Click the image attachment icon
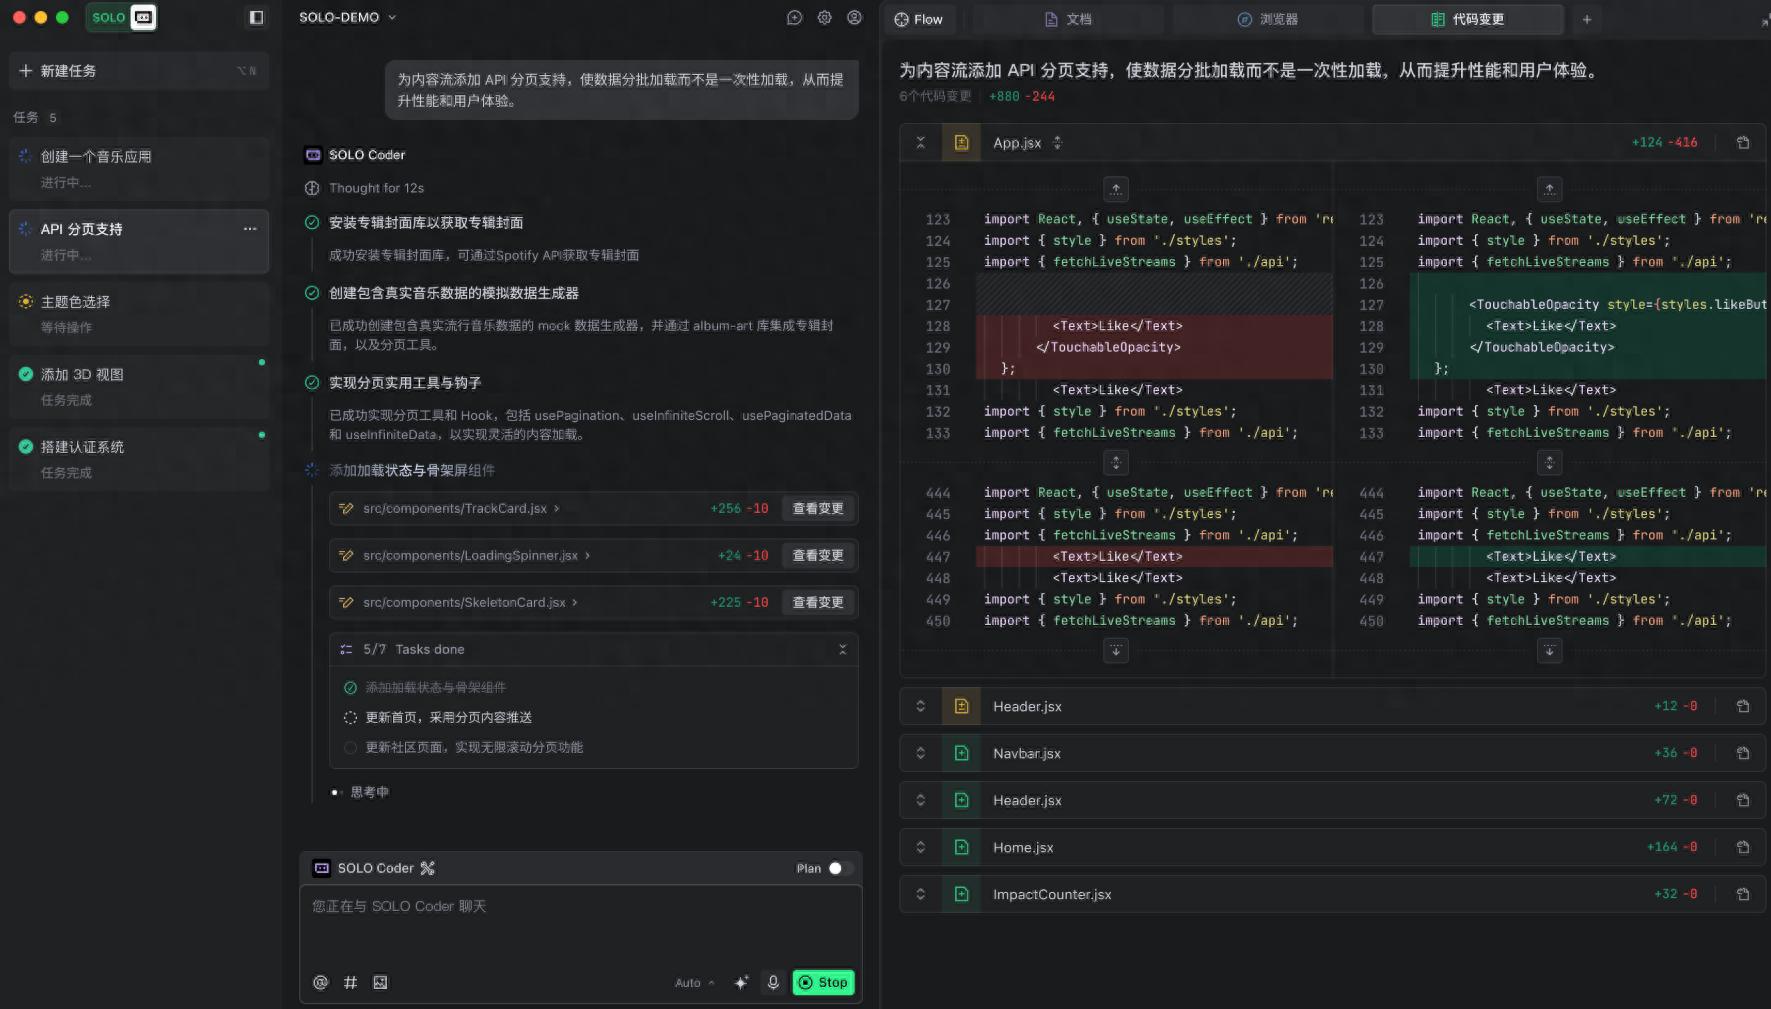Image resolution: width=1771 pixels, height=1009 pixels. click(380, 982)
